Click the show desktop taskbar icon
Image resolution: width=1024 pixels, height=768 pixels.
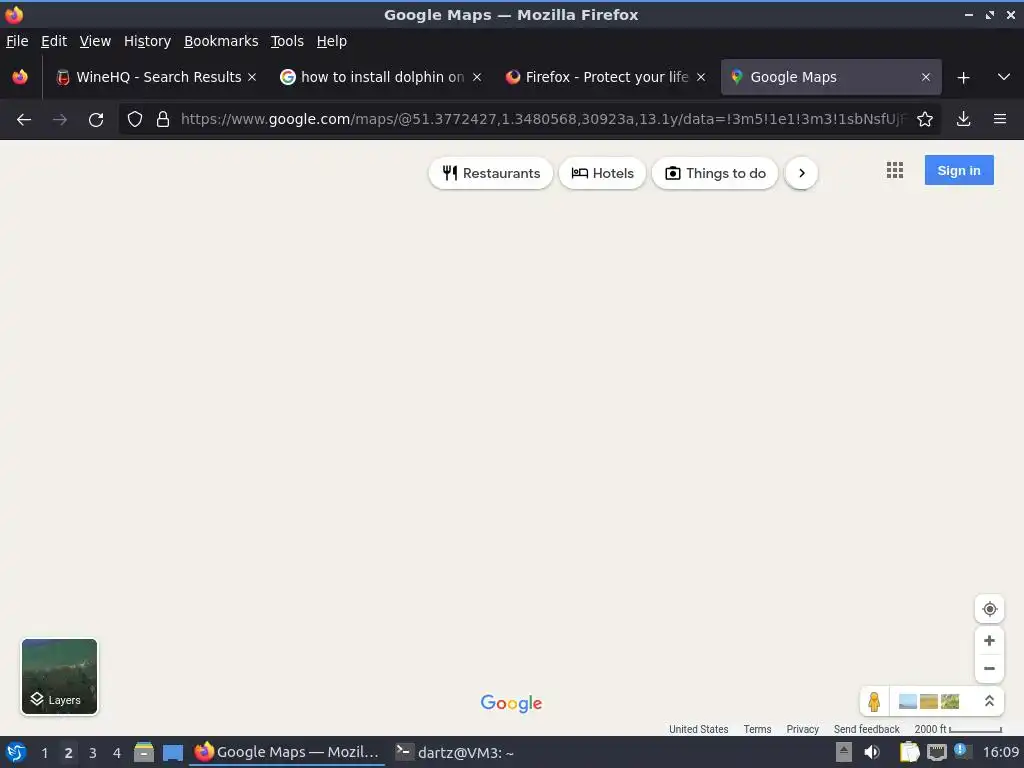[172, 752]
